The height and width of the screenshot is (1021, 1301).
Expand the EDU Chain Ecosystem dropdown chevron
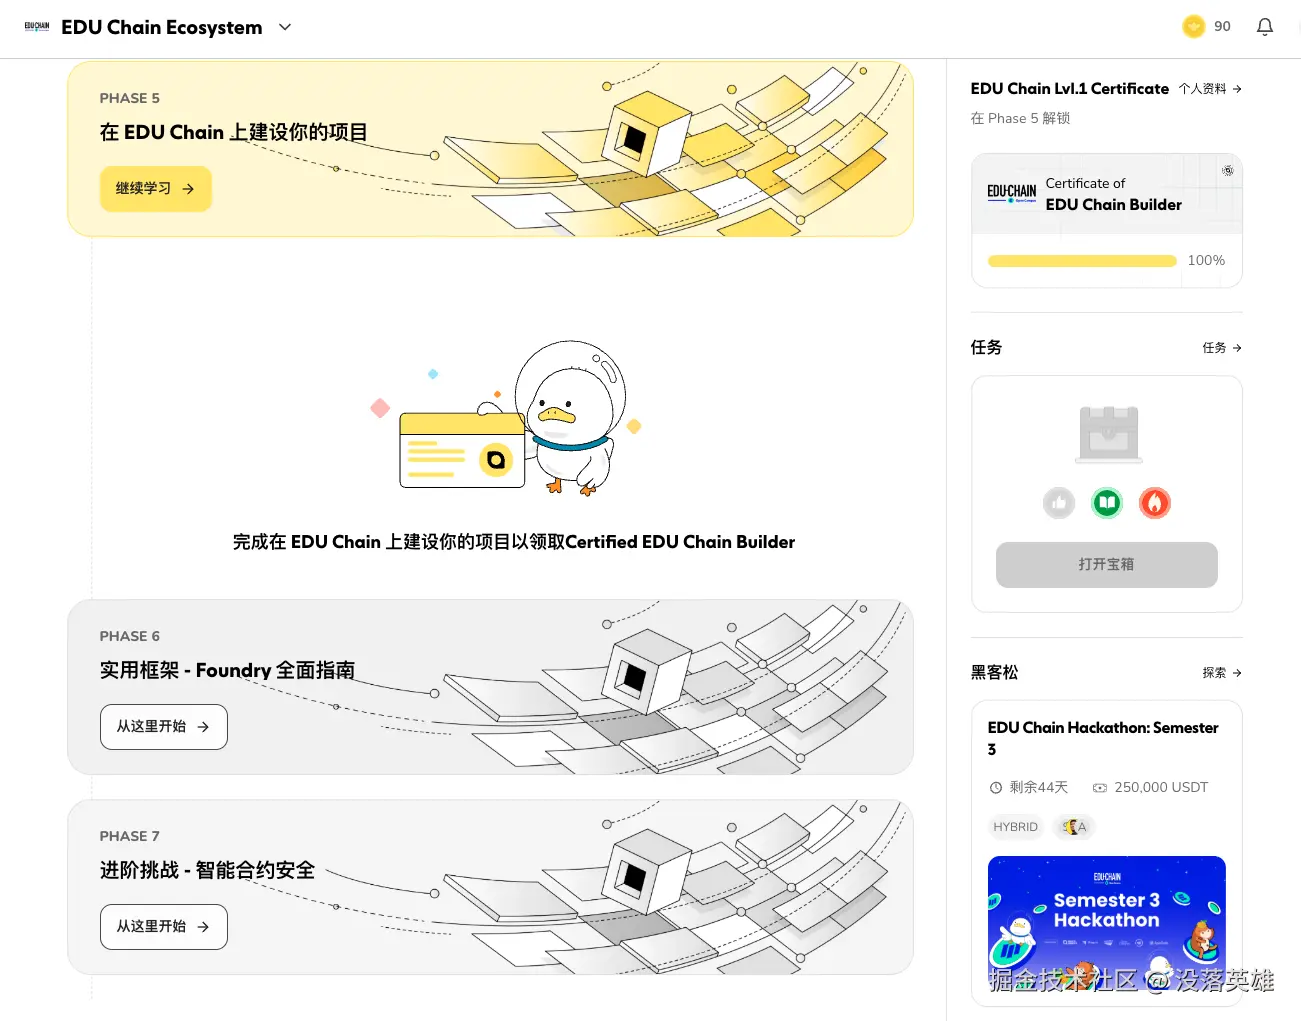coord(285,27)
